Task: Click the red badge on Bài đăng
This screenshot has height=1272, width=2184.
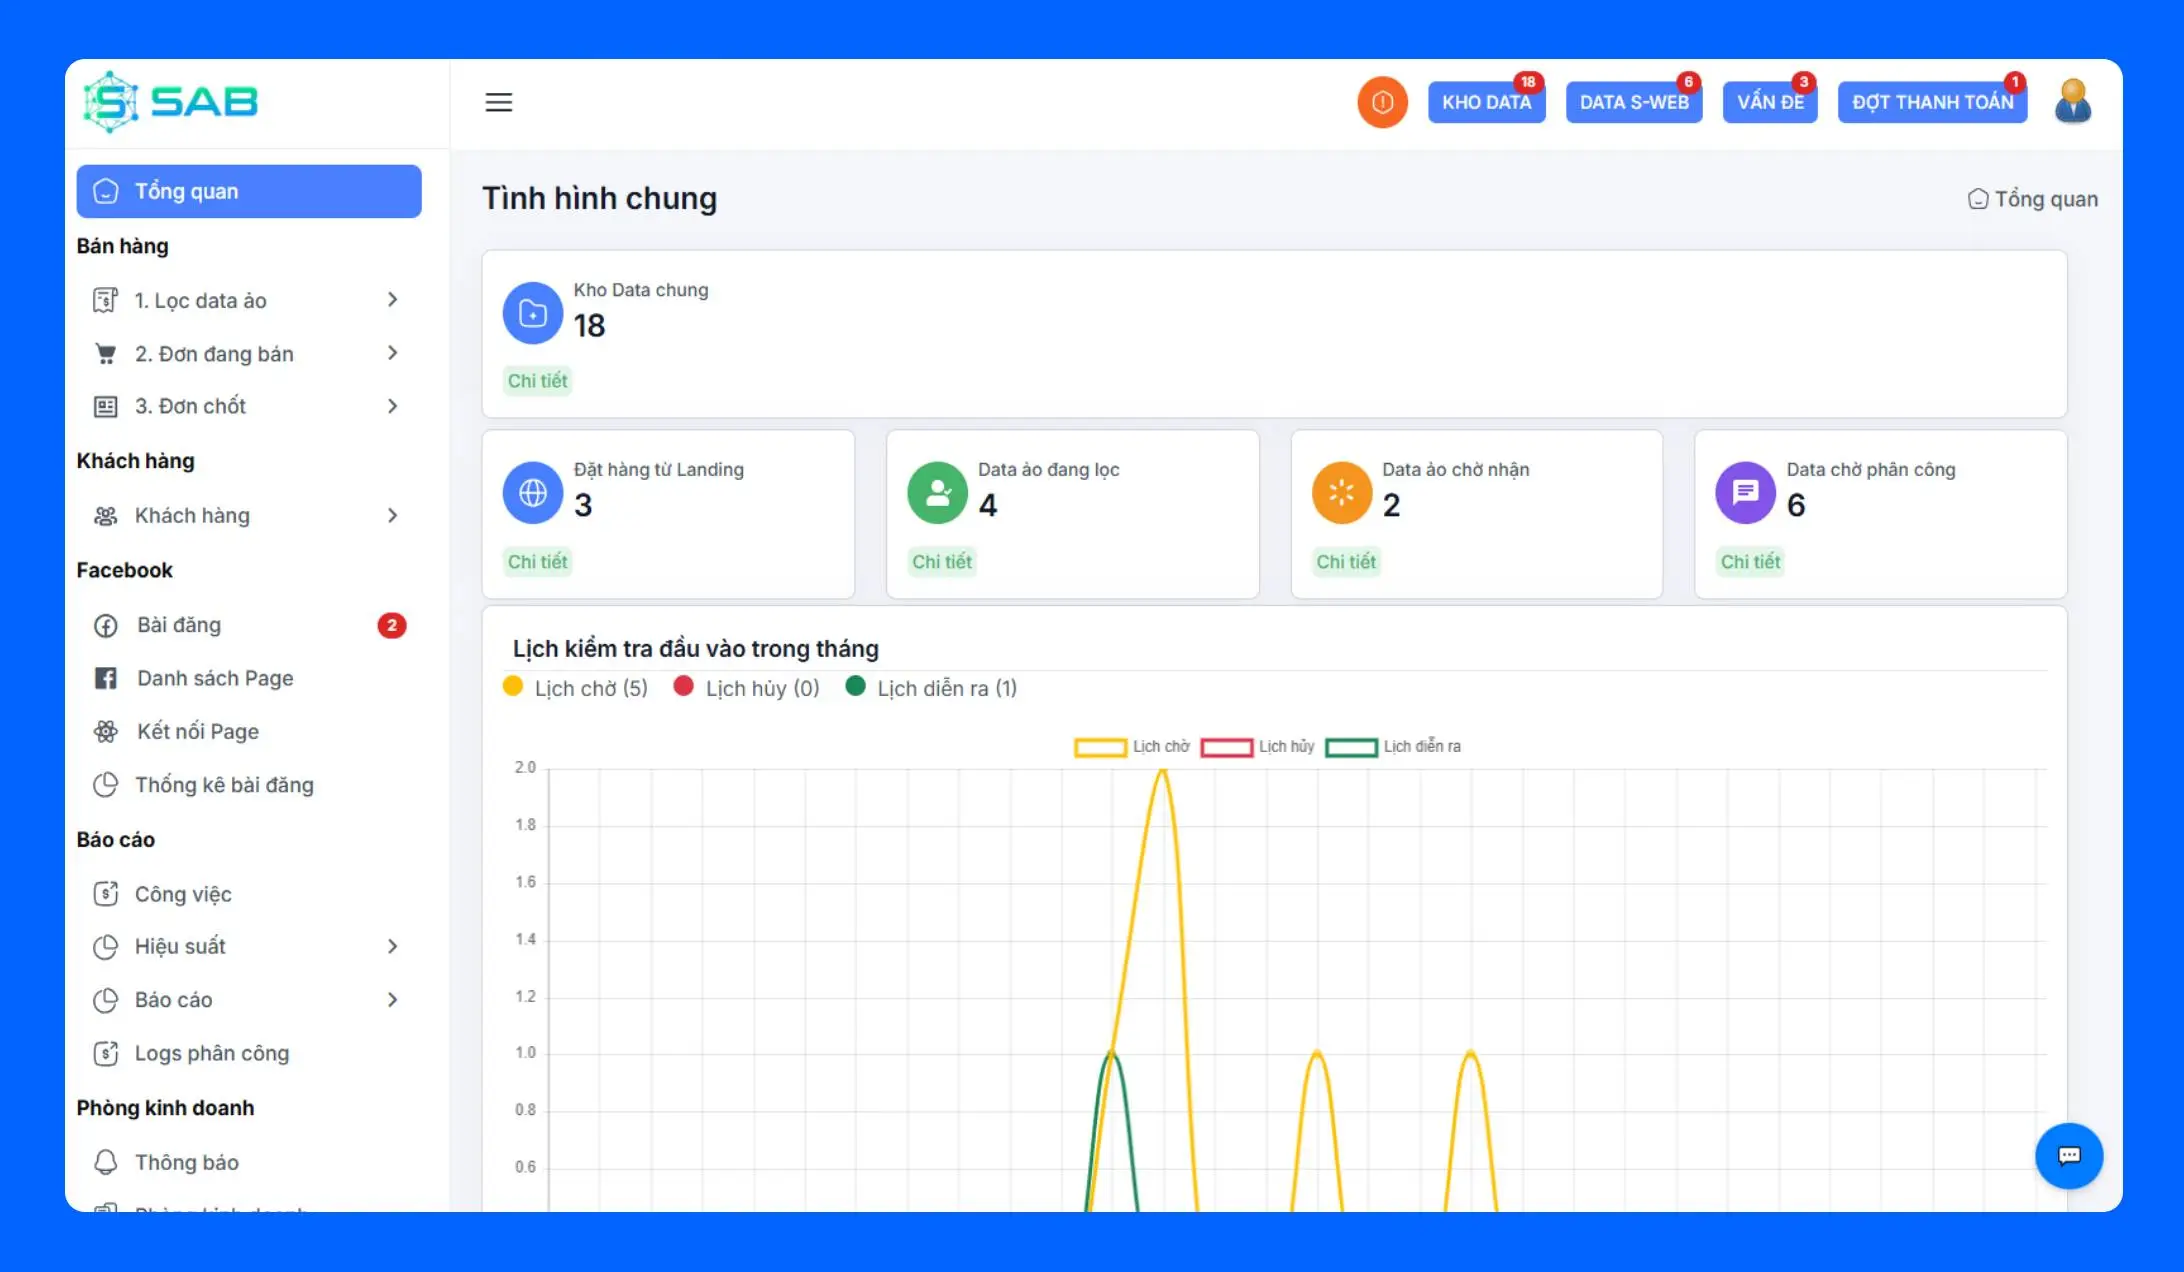Action: (391, 625)
